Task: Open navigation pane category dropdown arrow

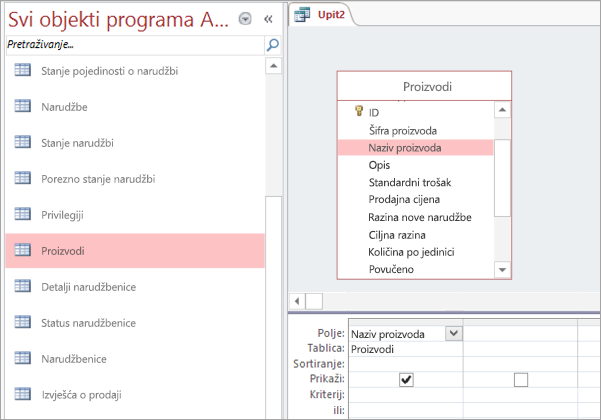Action: pyautogui.click(x=245, y=18)
